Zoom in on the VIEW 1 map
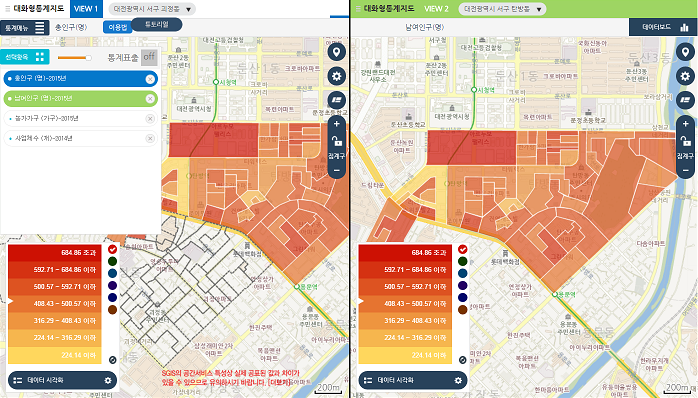The height and width of the screenshot is (398, 698). pyautogui.click(x=337, y=124)
